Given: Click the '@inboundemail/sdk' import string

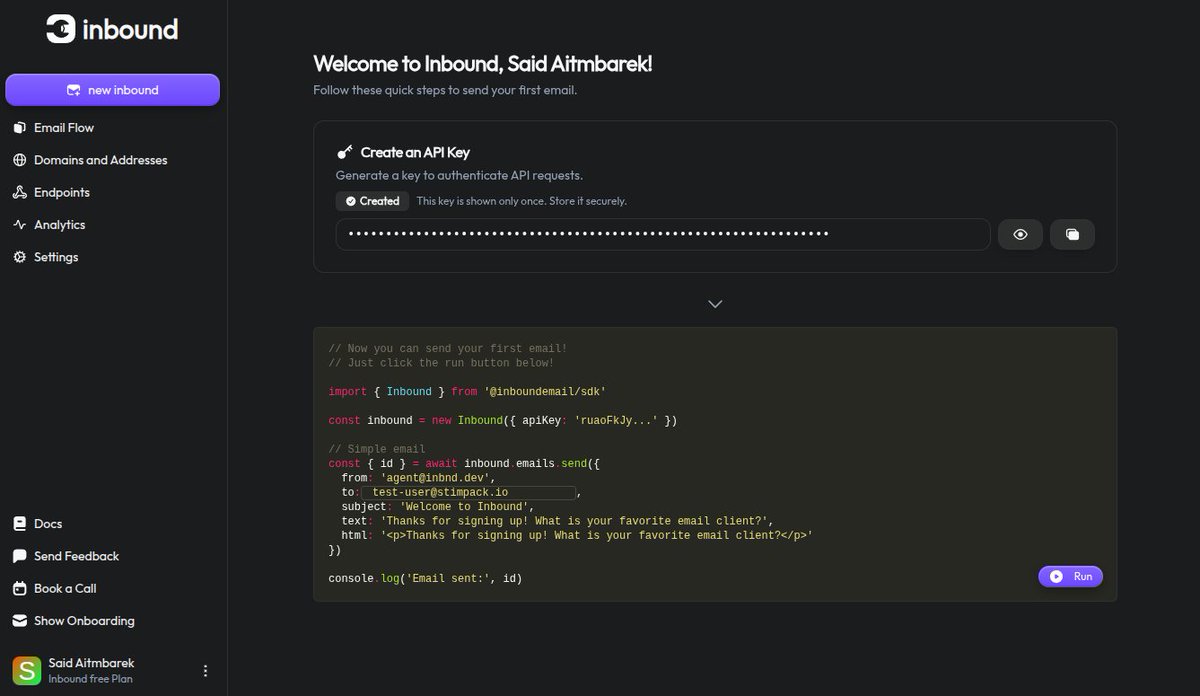Looking at the screenshot, I should point(545,392).
